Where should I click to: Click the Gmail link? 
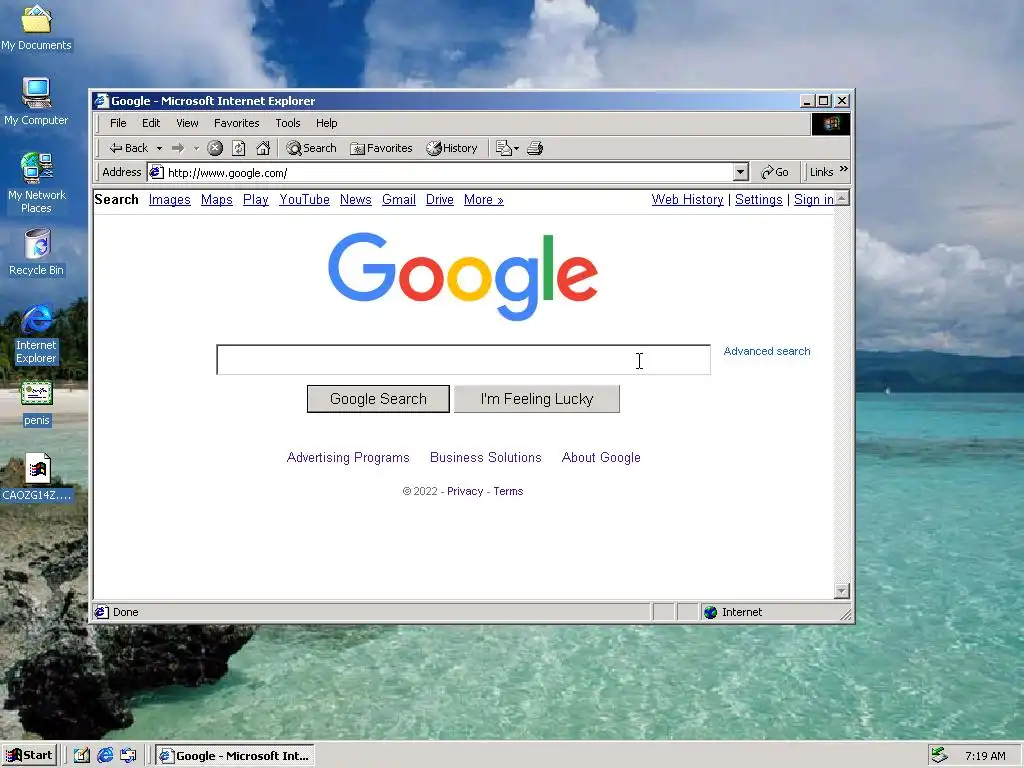(399, 200)
